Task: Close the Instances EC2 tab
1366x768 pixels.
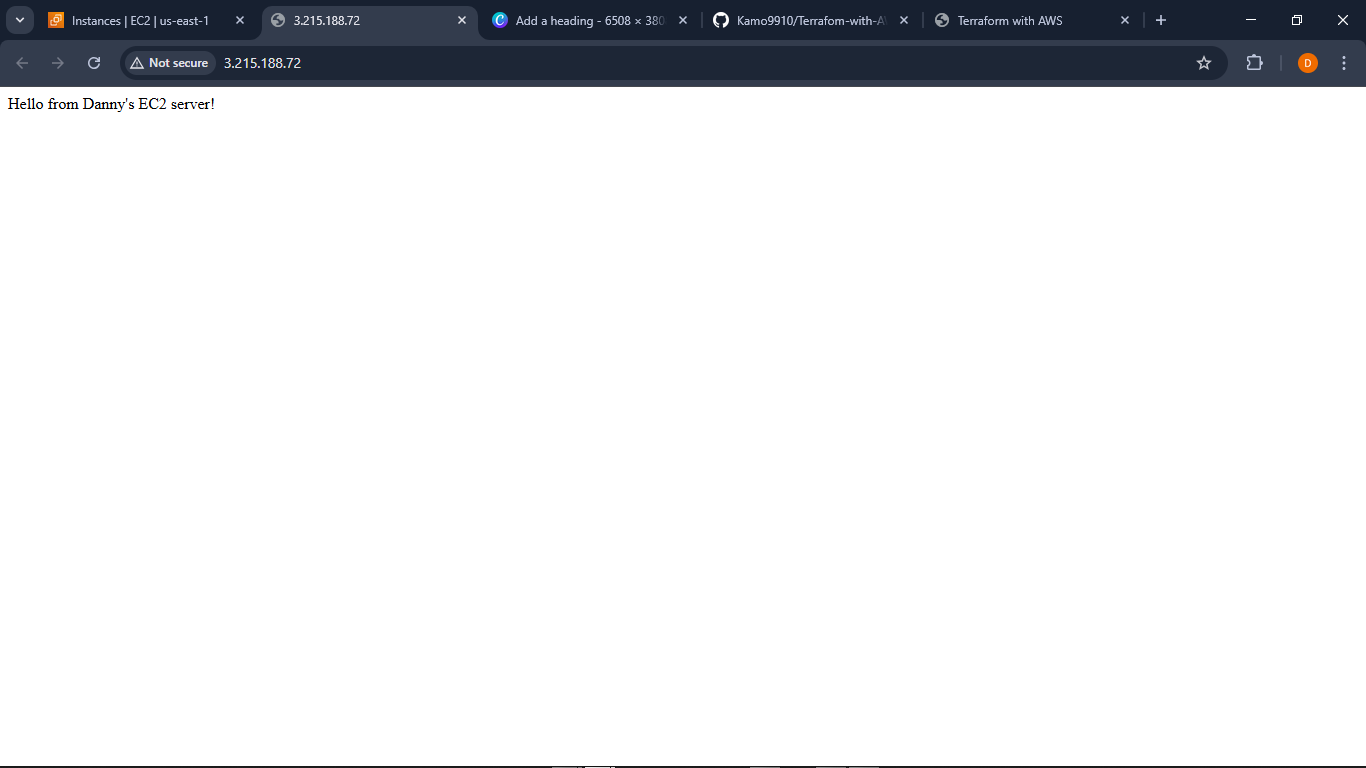Action: (240, 20)
